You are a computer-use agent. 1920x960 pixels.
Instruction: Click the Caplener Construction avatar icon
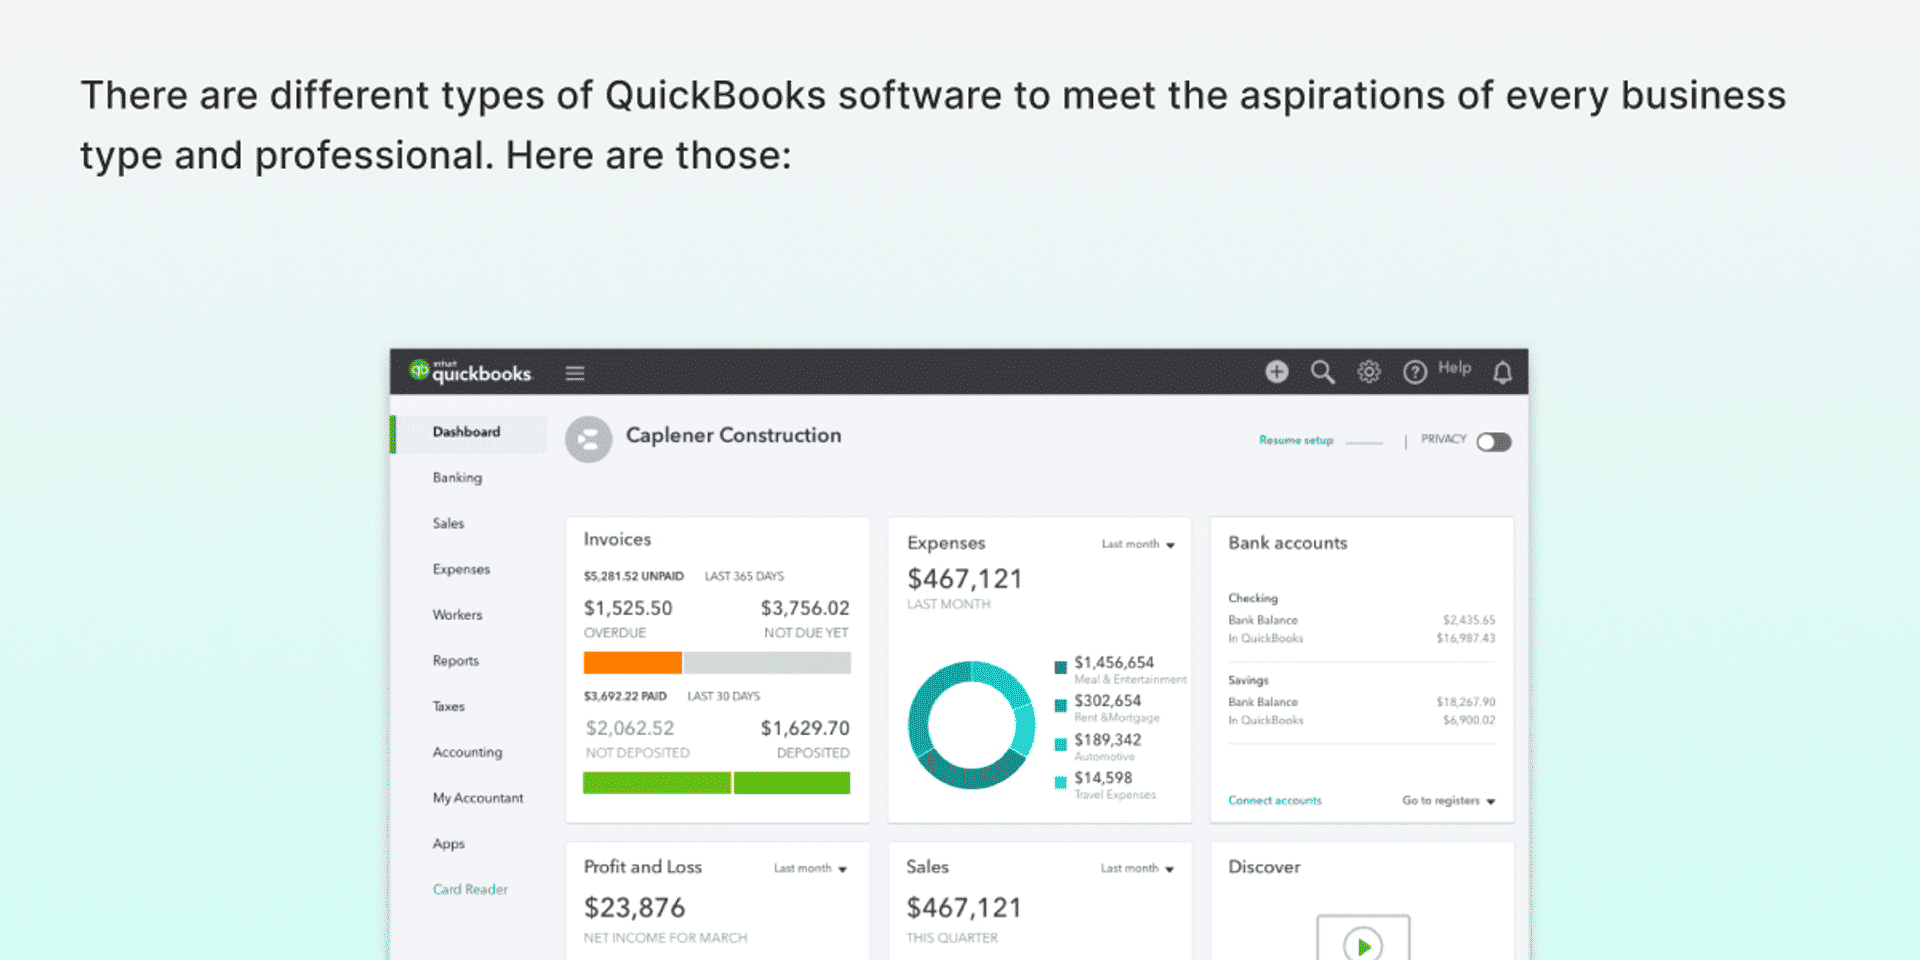(588, 438)
